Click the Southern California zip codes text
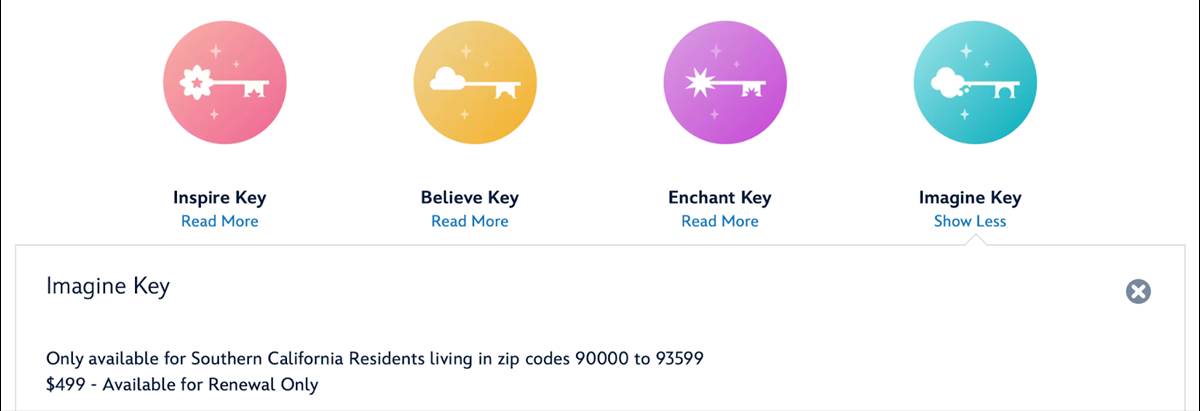 [x=381, y=359]
